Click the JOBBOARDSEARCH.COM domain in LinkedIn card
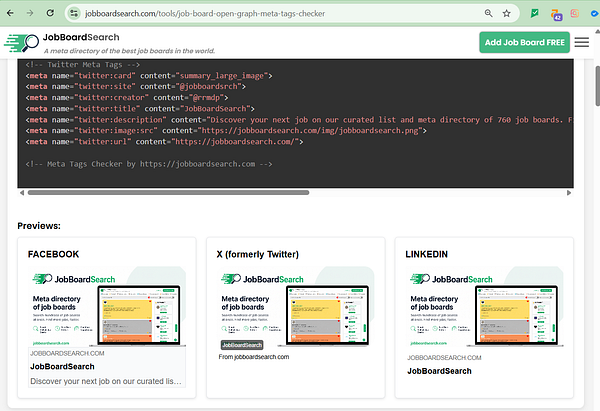This screenshot has width=600, height=411. click(x=444, y=357)
